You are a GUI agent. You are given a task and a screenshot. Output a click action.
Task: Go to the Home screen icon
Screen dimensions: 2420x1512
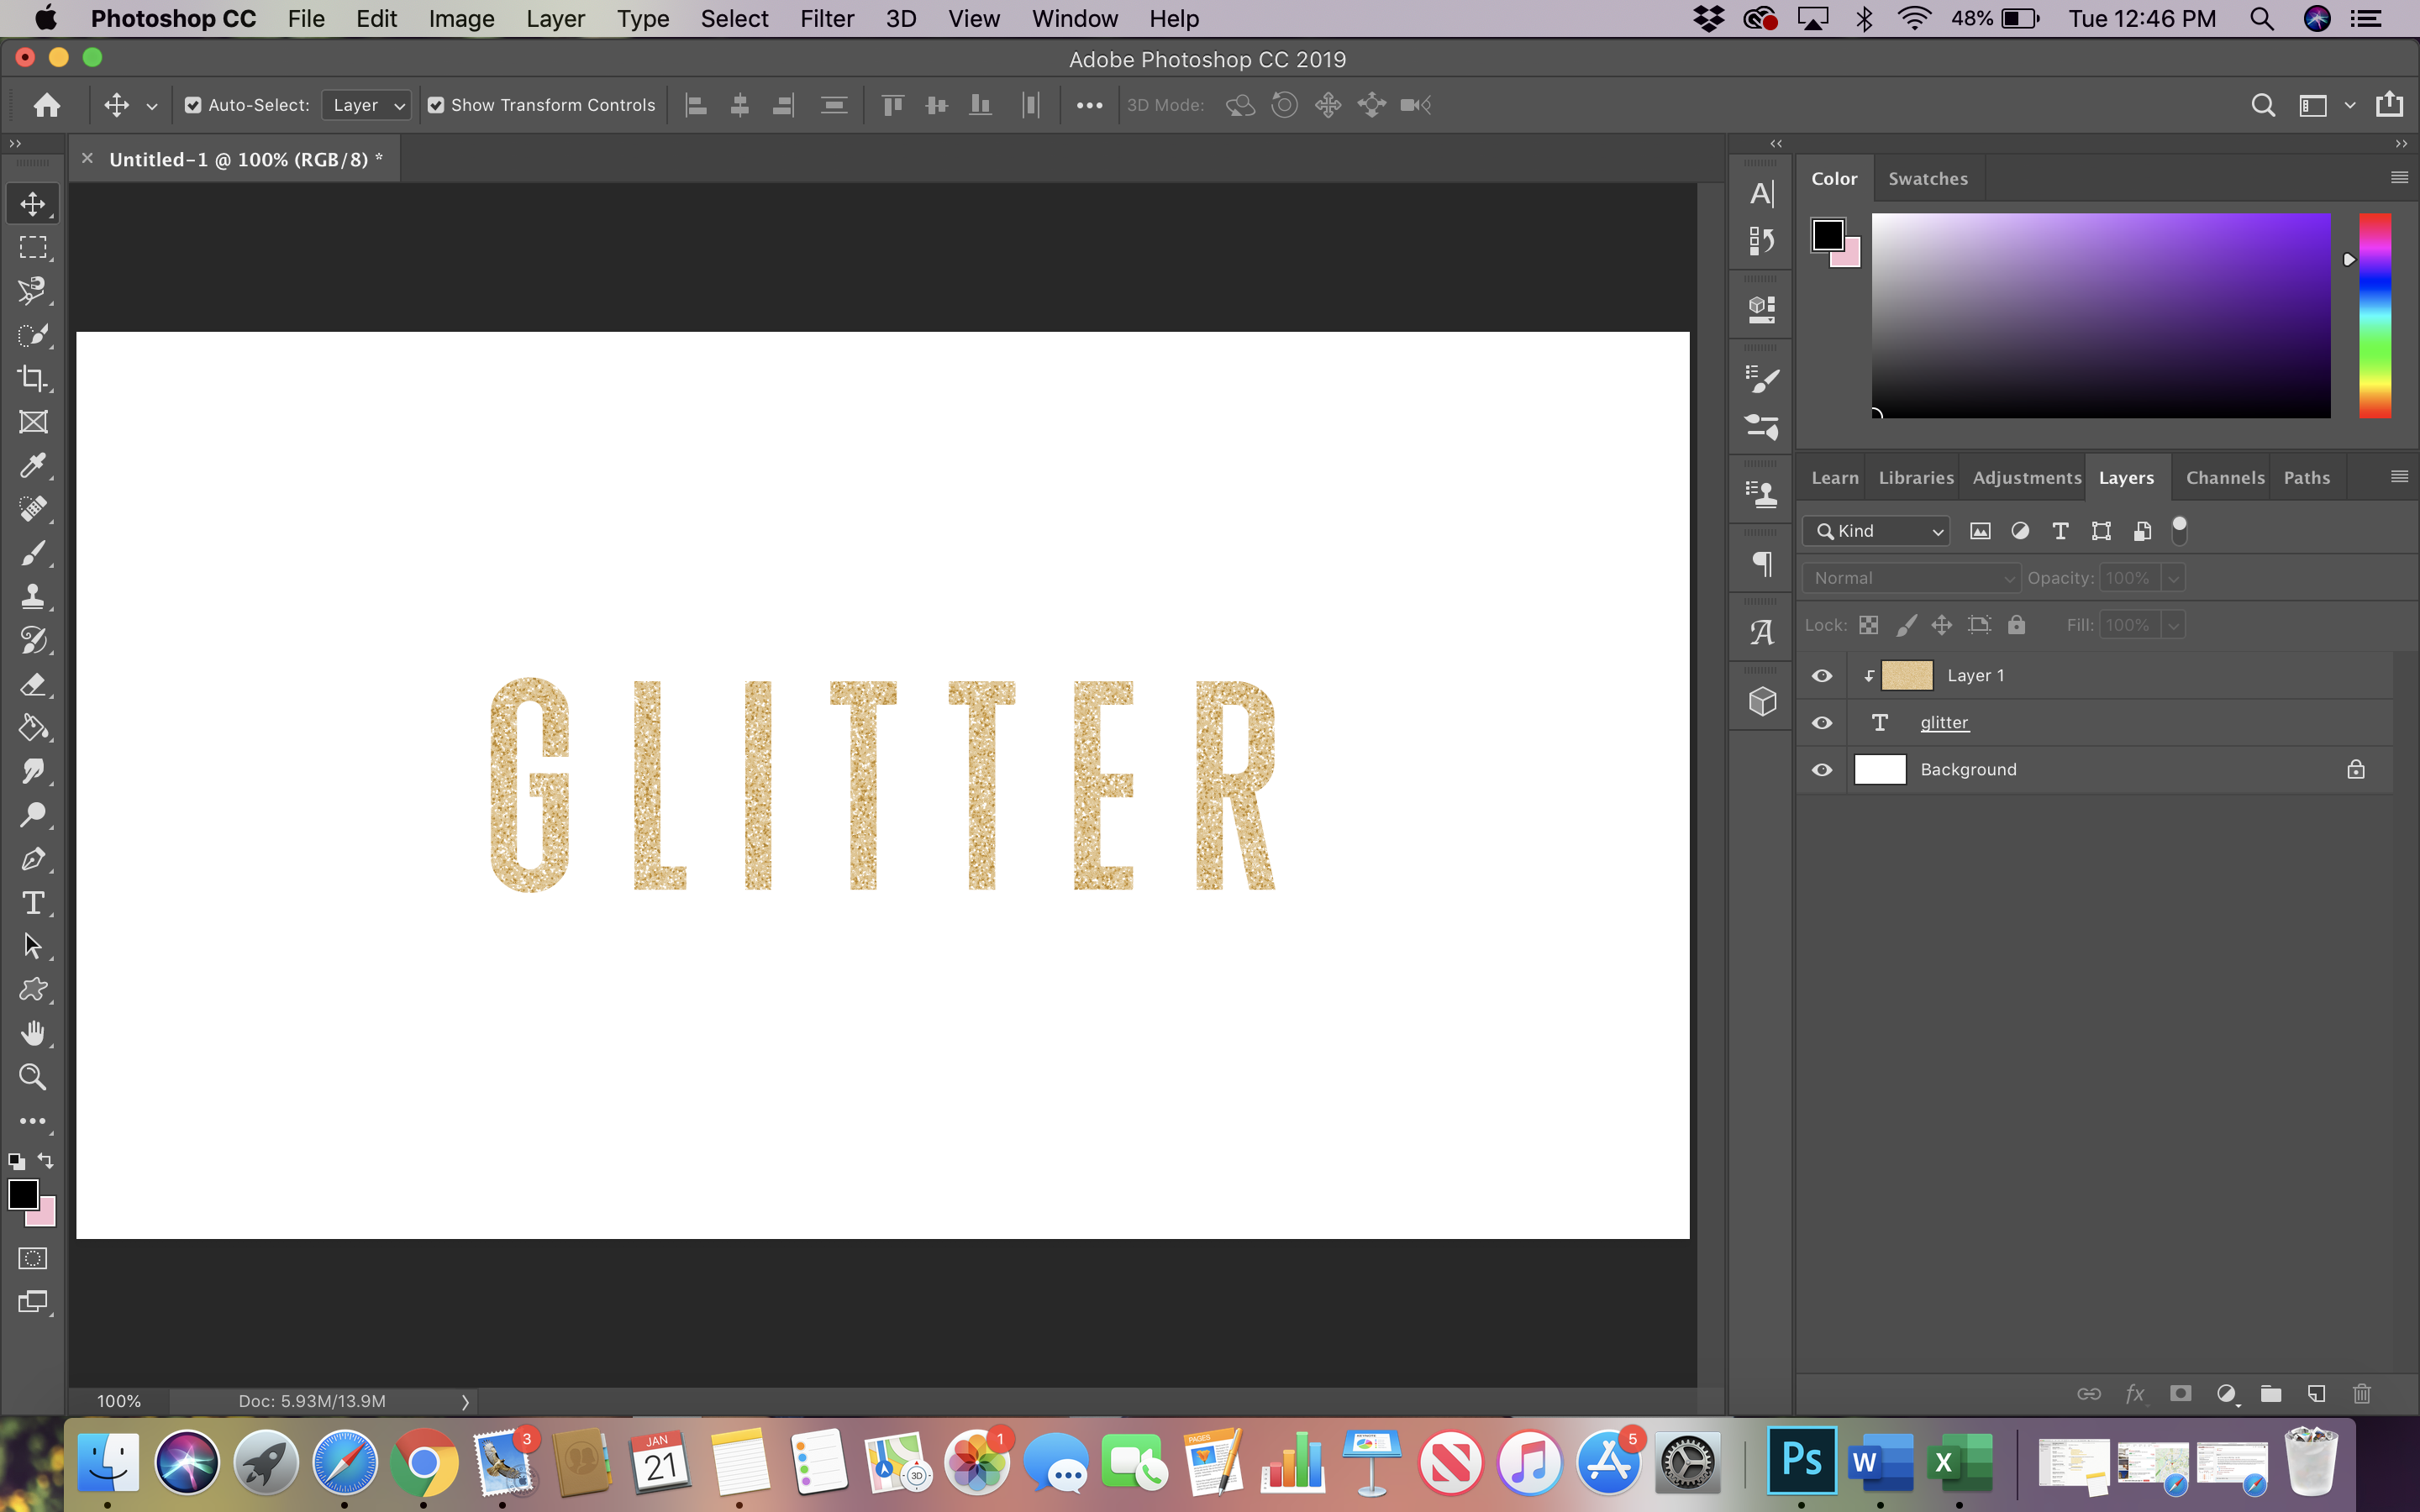(x=46, y=105)
